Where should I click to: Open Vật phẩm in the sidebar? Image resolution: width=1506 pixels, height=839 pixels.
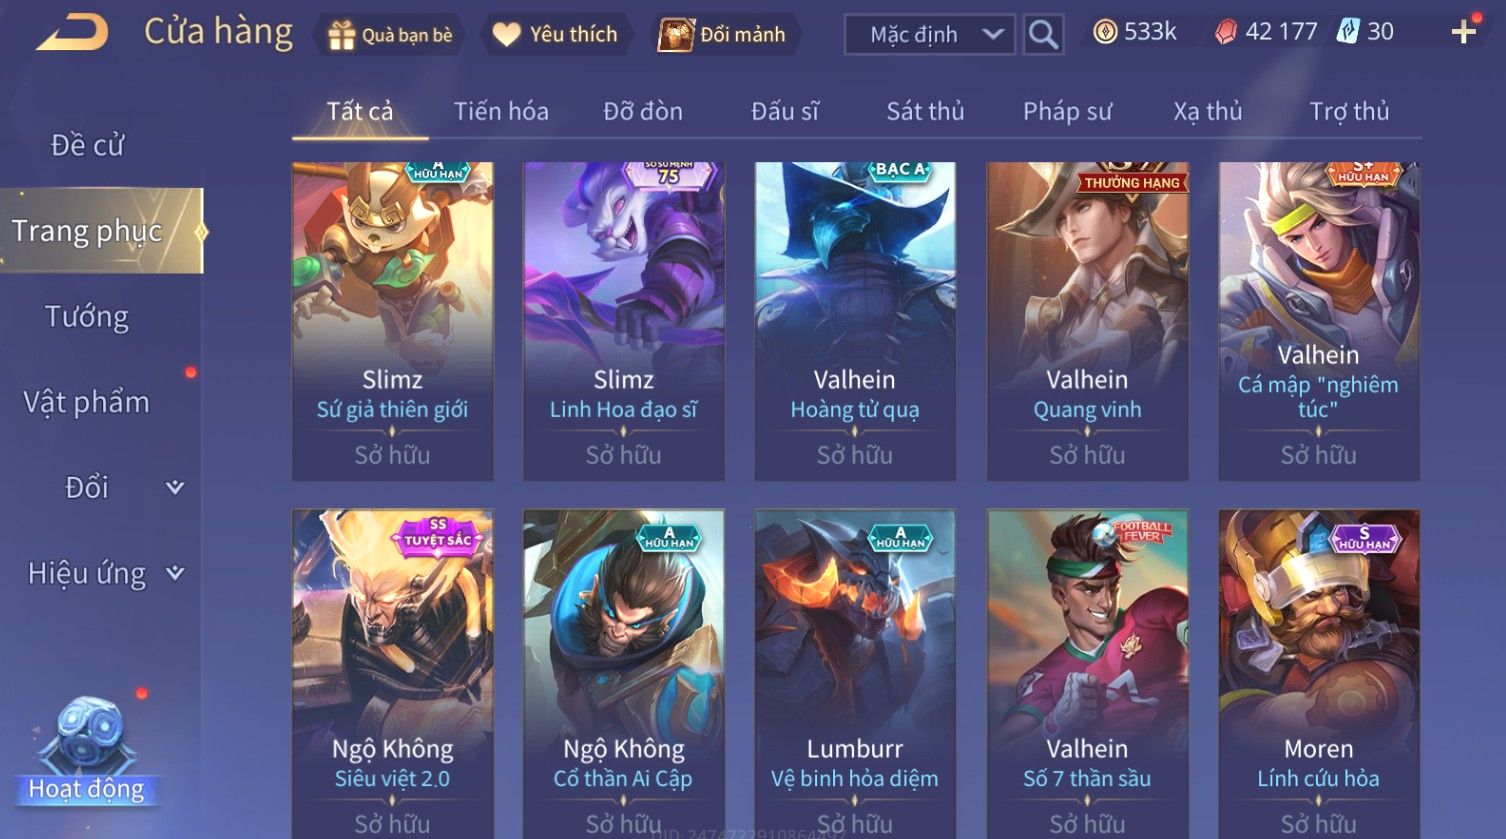tap(86, 402)
